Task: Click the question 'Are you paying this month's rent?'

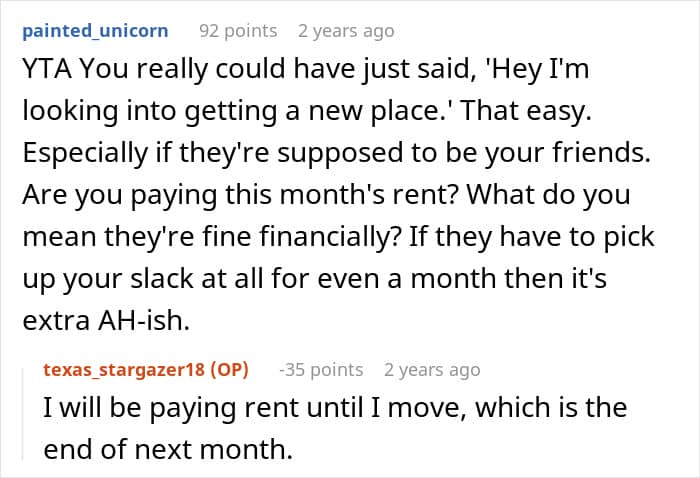Action: pos(241,195)
